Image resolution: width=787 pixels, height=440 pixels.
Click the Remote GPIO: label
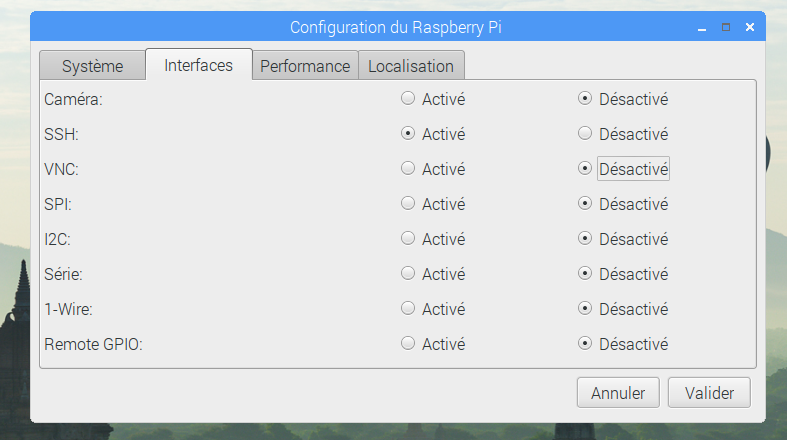coord(93,344)
